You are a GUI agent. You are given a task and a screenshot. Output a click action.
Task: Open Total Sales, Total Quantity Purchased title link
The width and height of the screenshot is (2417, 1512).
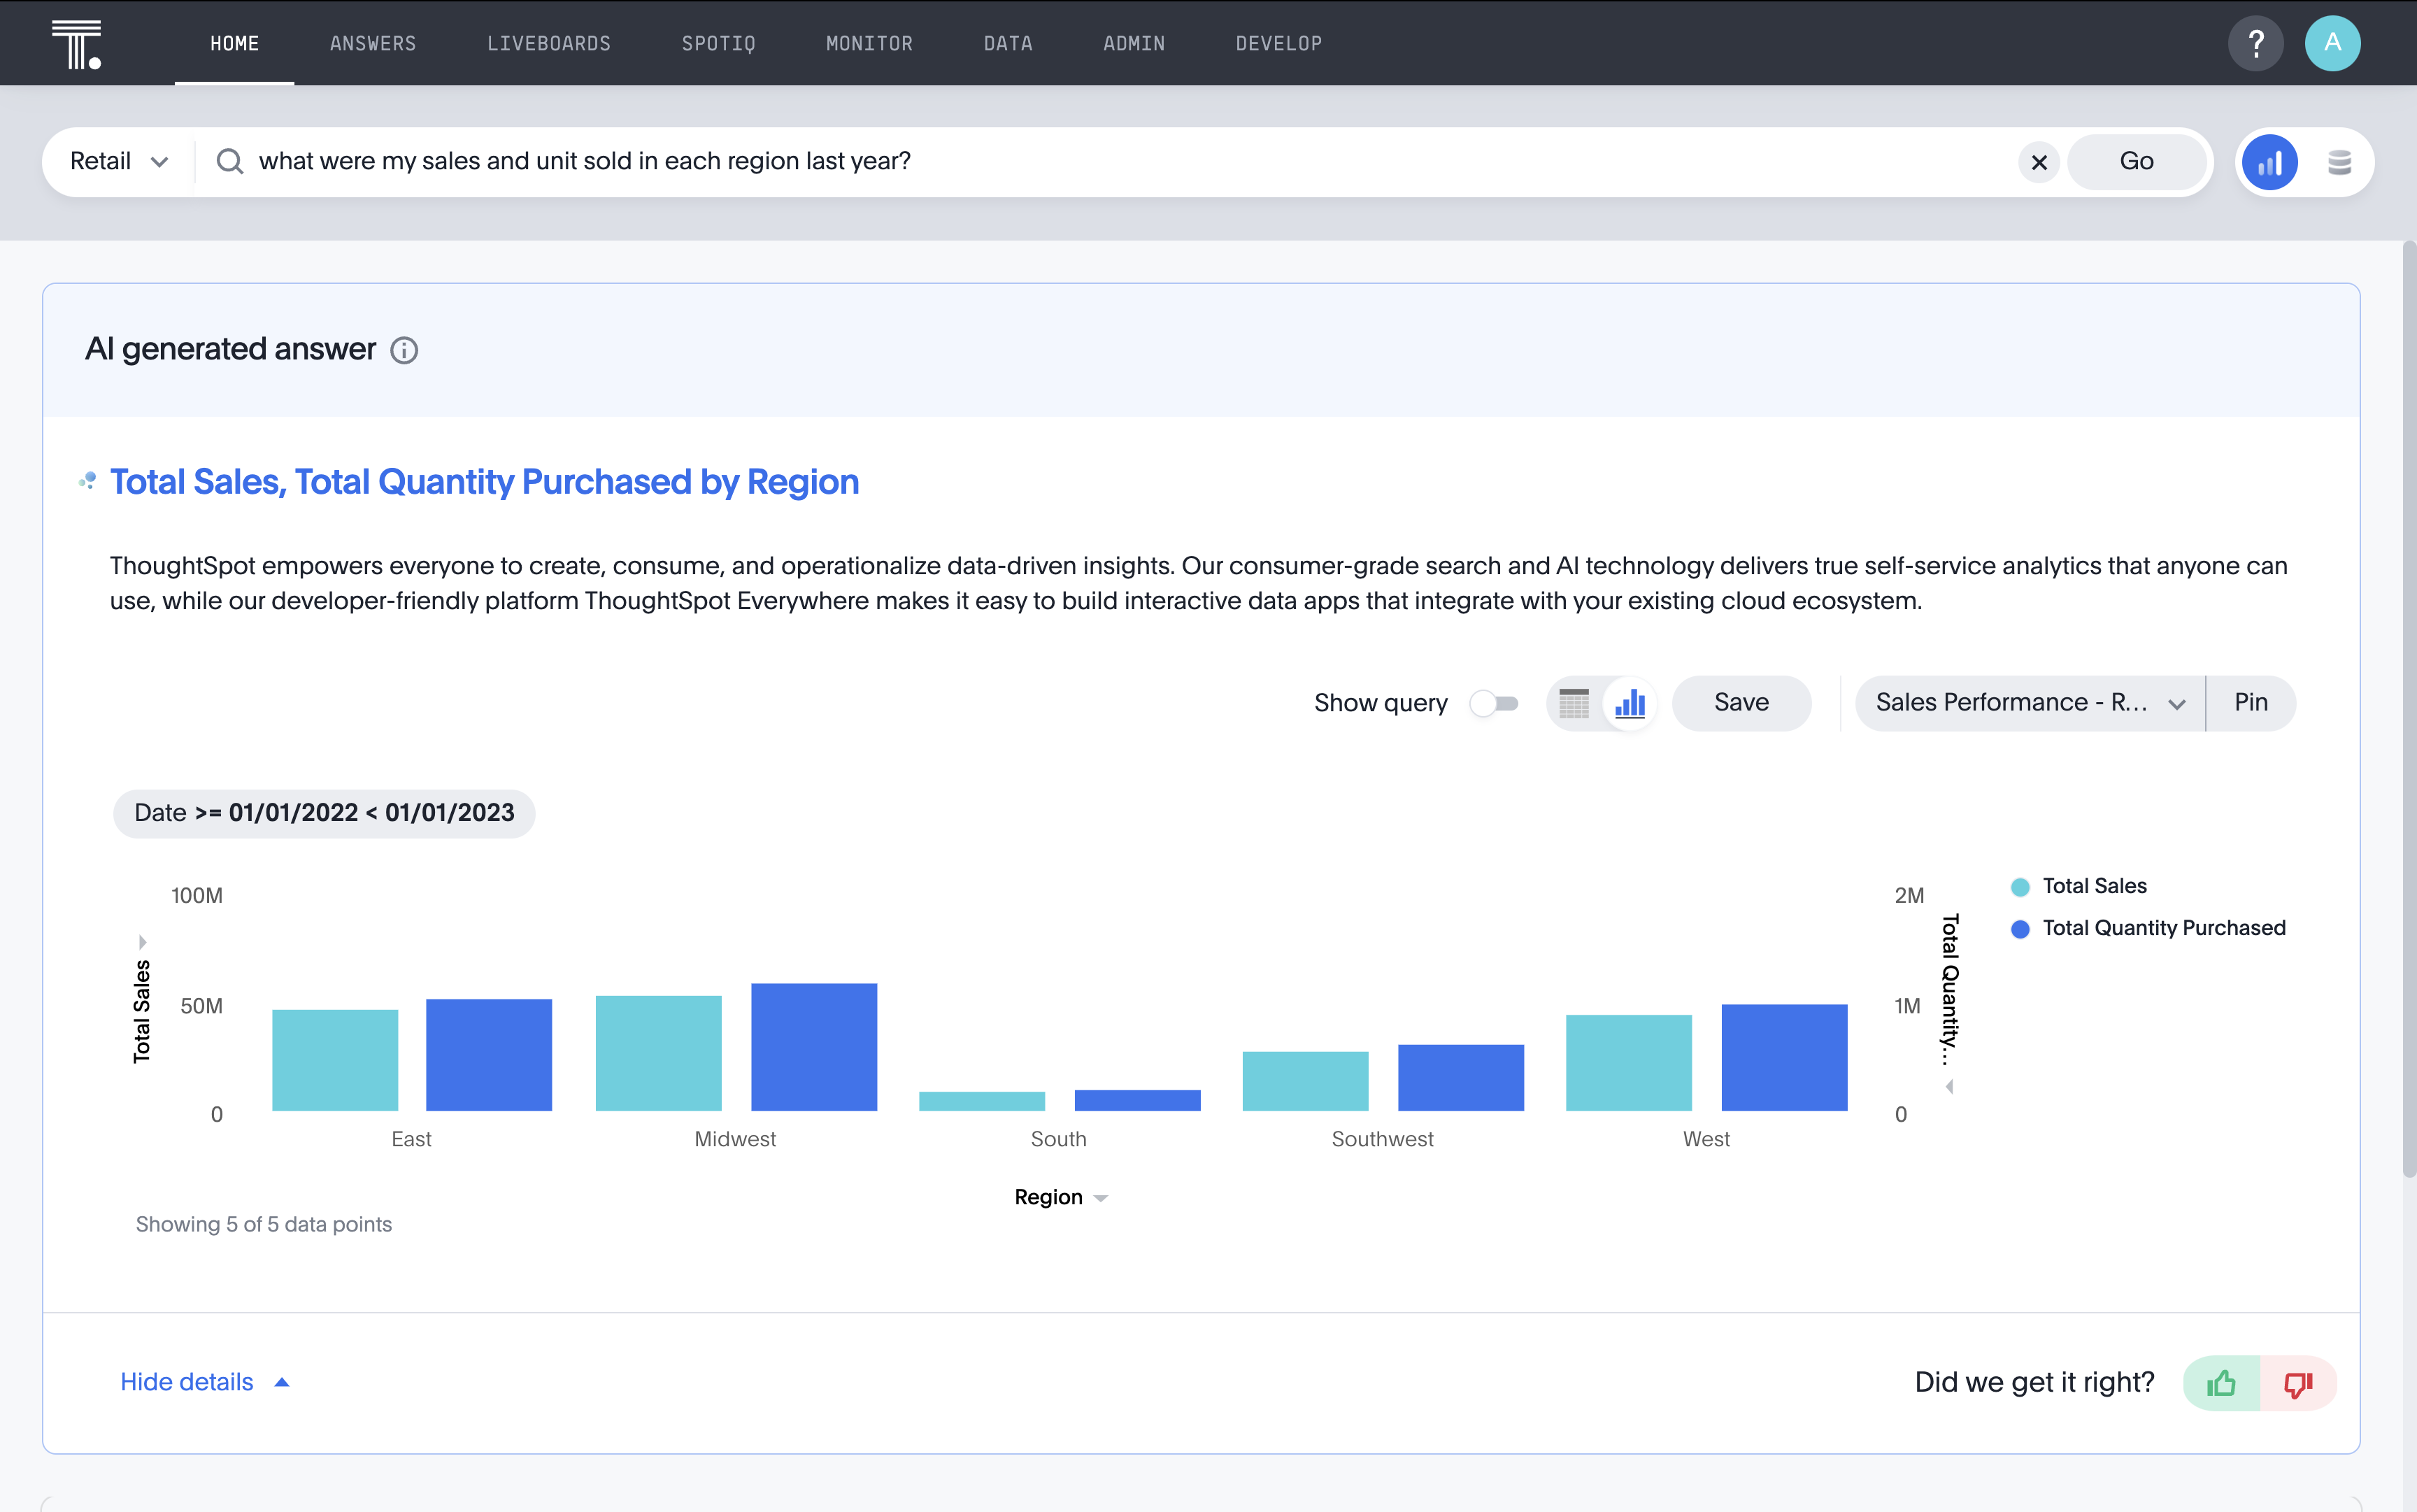pos(484,482)
